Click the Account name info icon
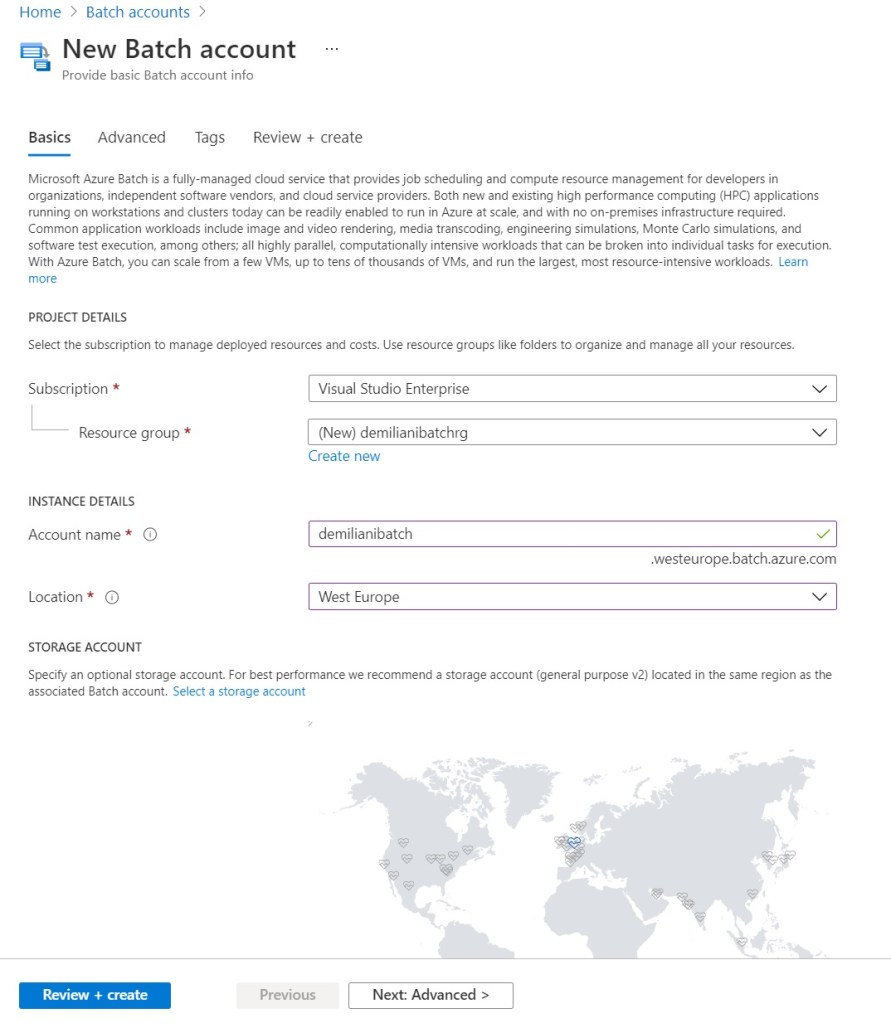Image resolution: width=891 pixels, height=1023 pixels. click(150, 535)
